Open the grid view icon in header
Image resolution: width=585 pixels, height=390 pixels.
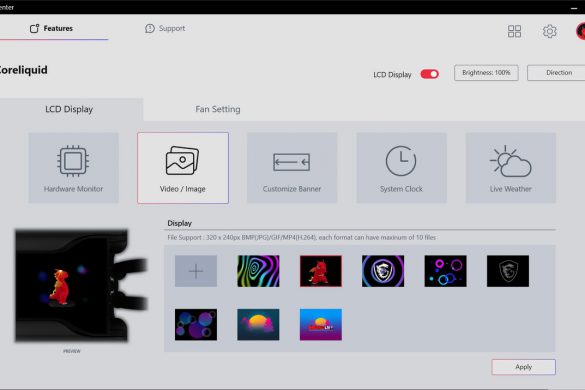(514, 31)
